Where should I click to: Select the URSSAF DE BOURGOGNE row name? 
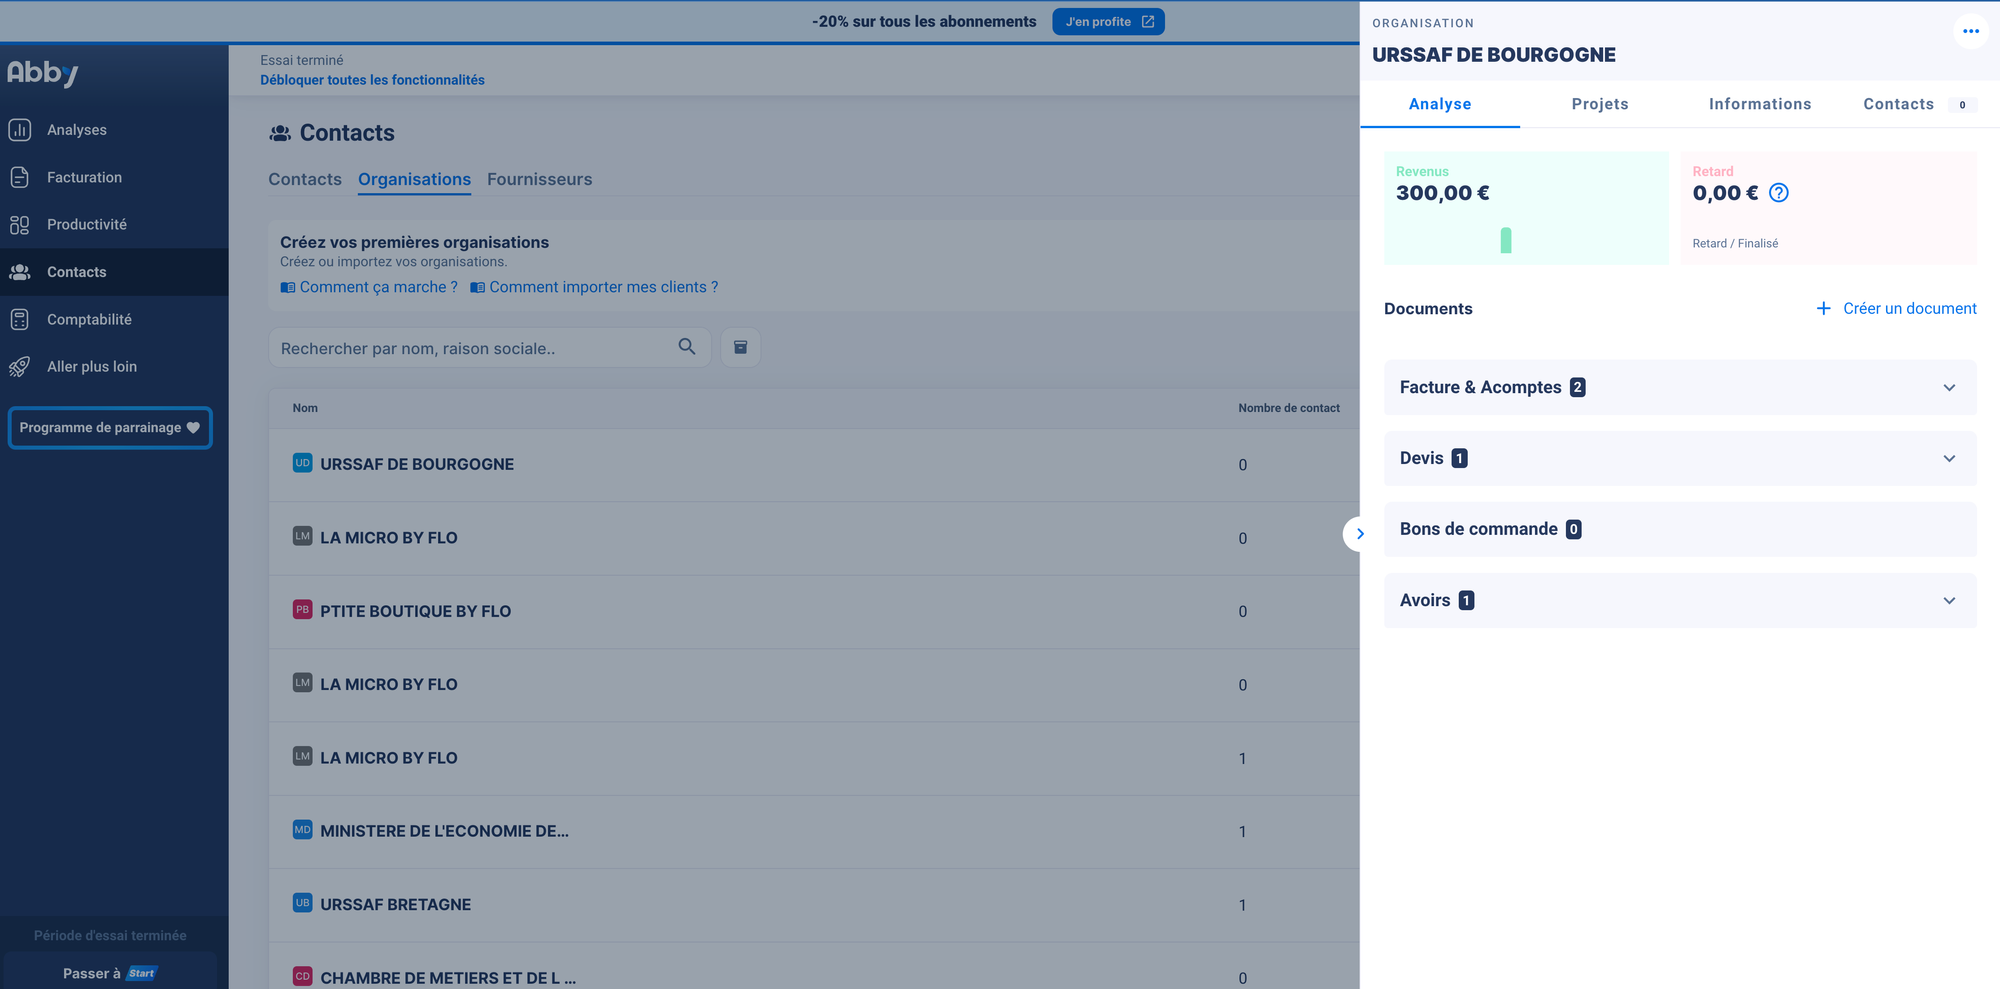coord(417,464)
